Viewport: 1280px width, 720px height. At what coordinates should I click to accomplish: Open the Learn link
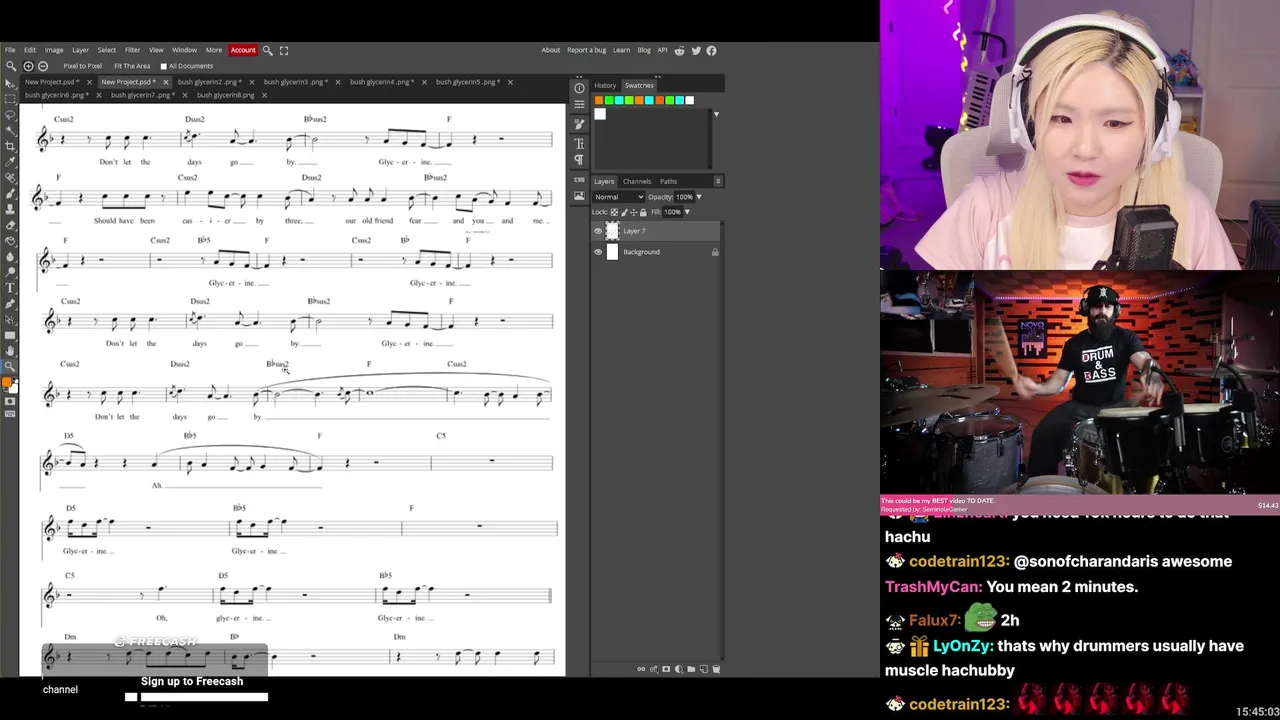point(621,50)
